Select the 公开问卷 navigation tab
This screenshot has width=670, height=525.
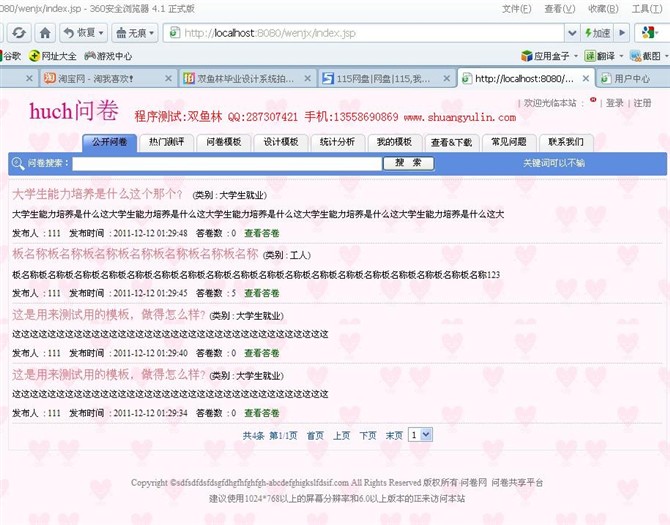tap(109, 143)
